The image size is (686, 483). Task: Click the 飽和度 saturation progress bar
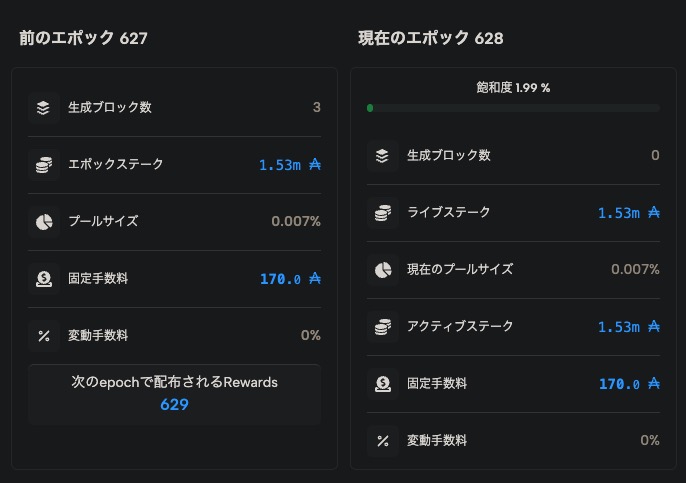point(513,108)
